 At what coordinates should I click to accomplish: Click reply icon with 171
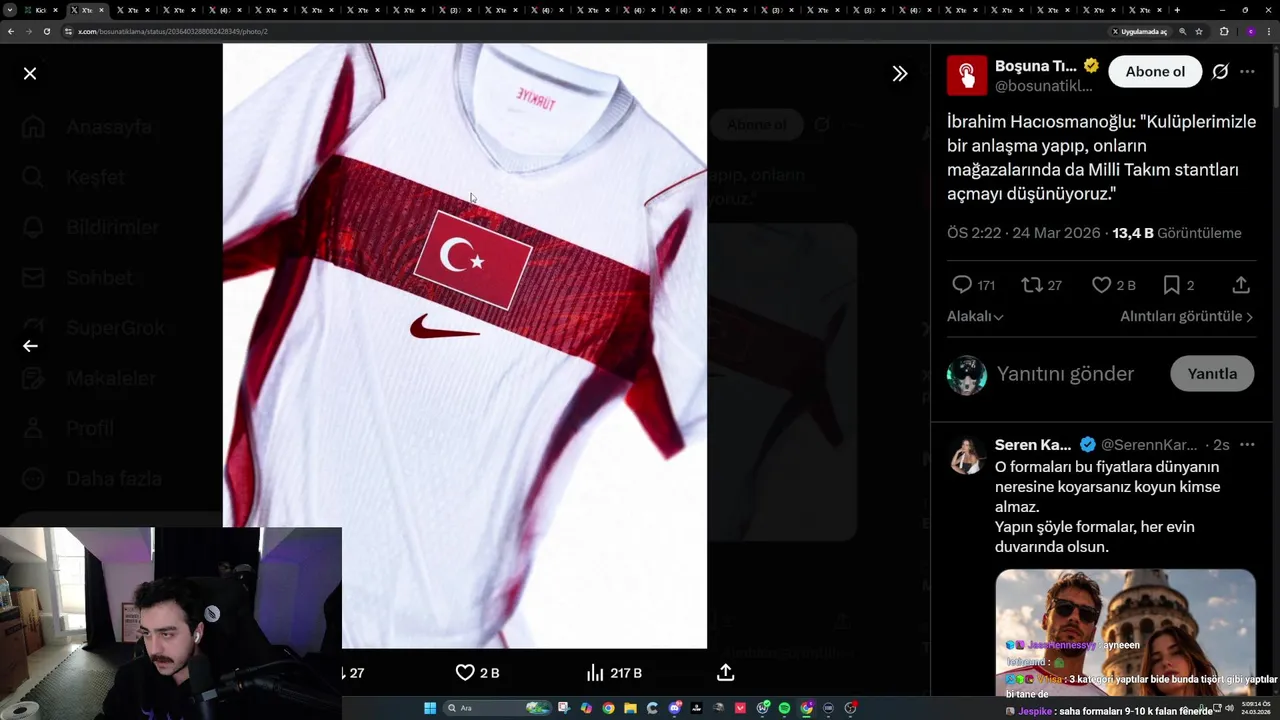click(961, 285)
